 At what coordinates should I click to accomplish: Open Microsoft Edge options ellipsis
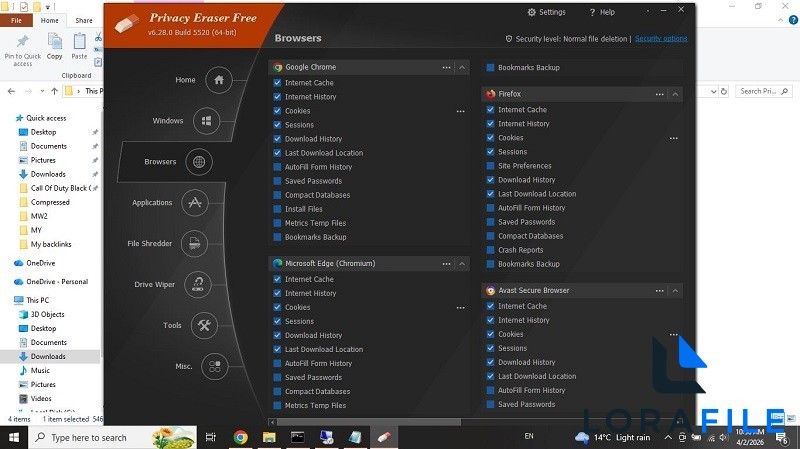click(446, 264)
